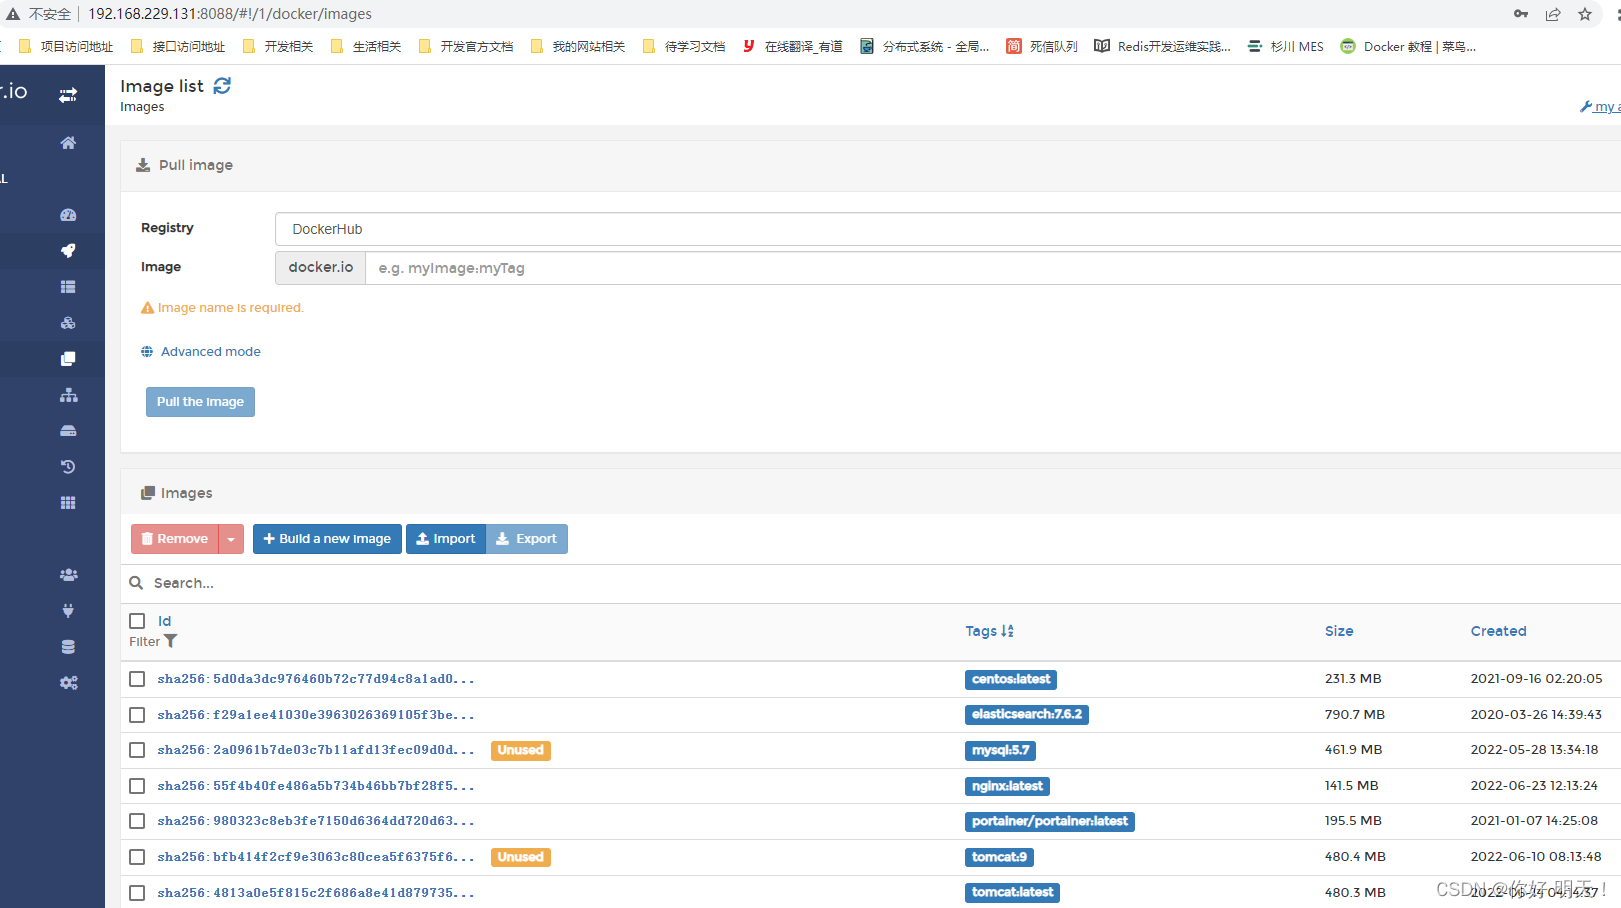Viewport: 1621px width, 908px height.
Task: Click Build a new image button
Action: 327,539
